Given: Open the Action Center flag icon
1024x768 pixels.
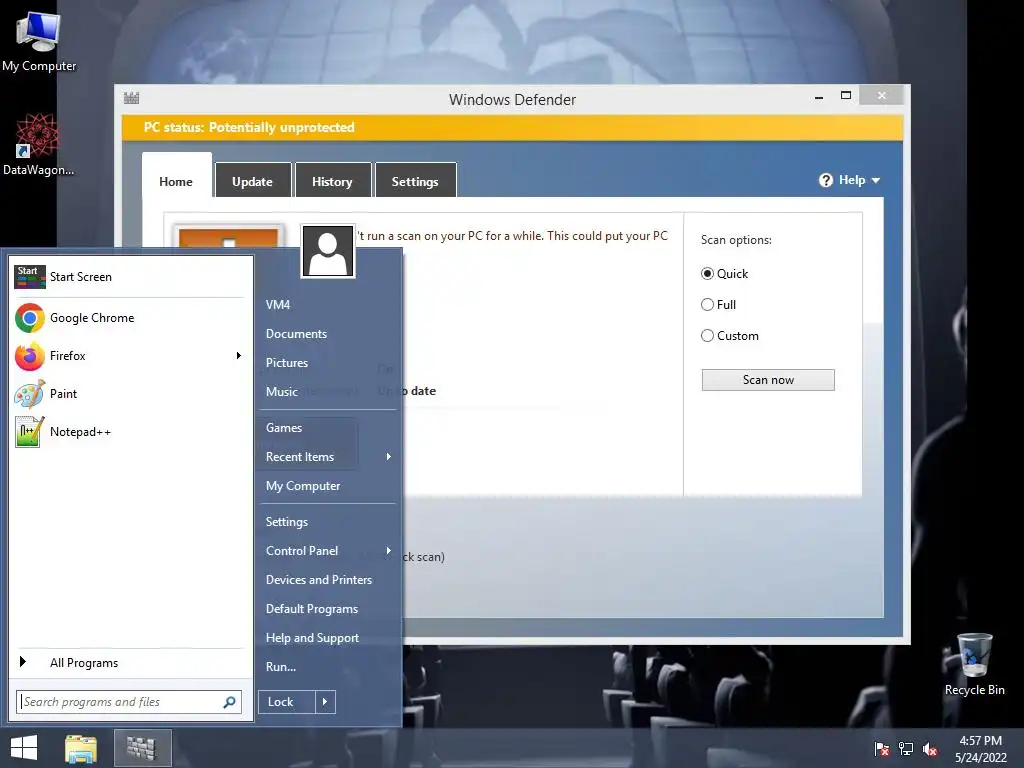Looking at the screenshot, I should click(882, 748).
